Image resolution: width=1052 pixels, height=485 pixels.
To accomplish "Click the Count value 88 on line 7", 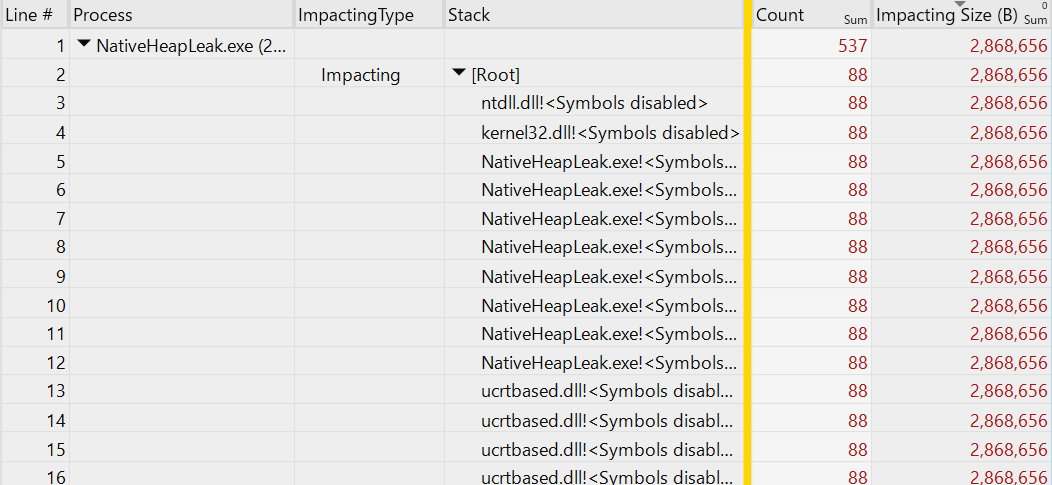I will click(857, 218).
